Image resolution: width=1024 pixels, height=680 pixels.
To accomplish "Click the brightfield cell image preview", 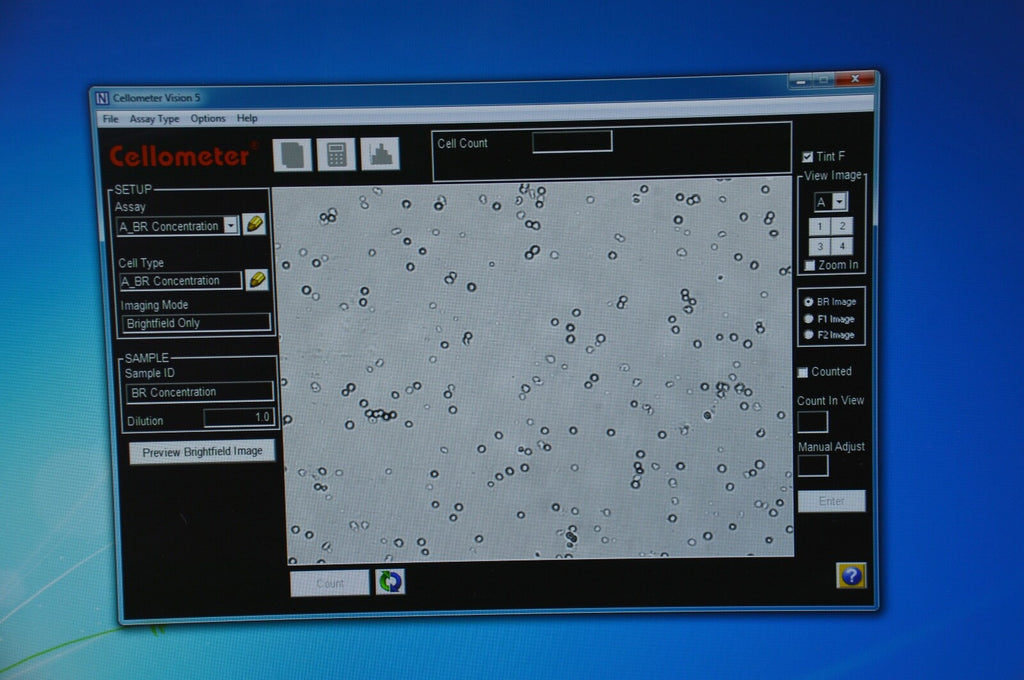I will pos(537,372).
